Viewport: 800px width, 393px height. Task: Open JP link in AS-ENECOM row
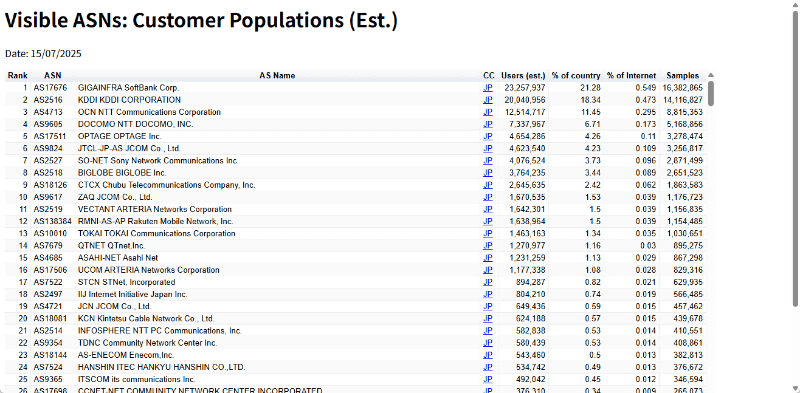pyautogui.click(x=488, y=355)
